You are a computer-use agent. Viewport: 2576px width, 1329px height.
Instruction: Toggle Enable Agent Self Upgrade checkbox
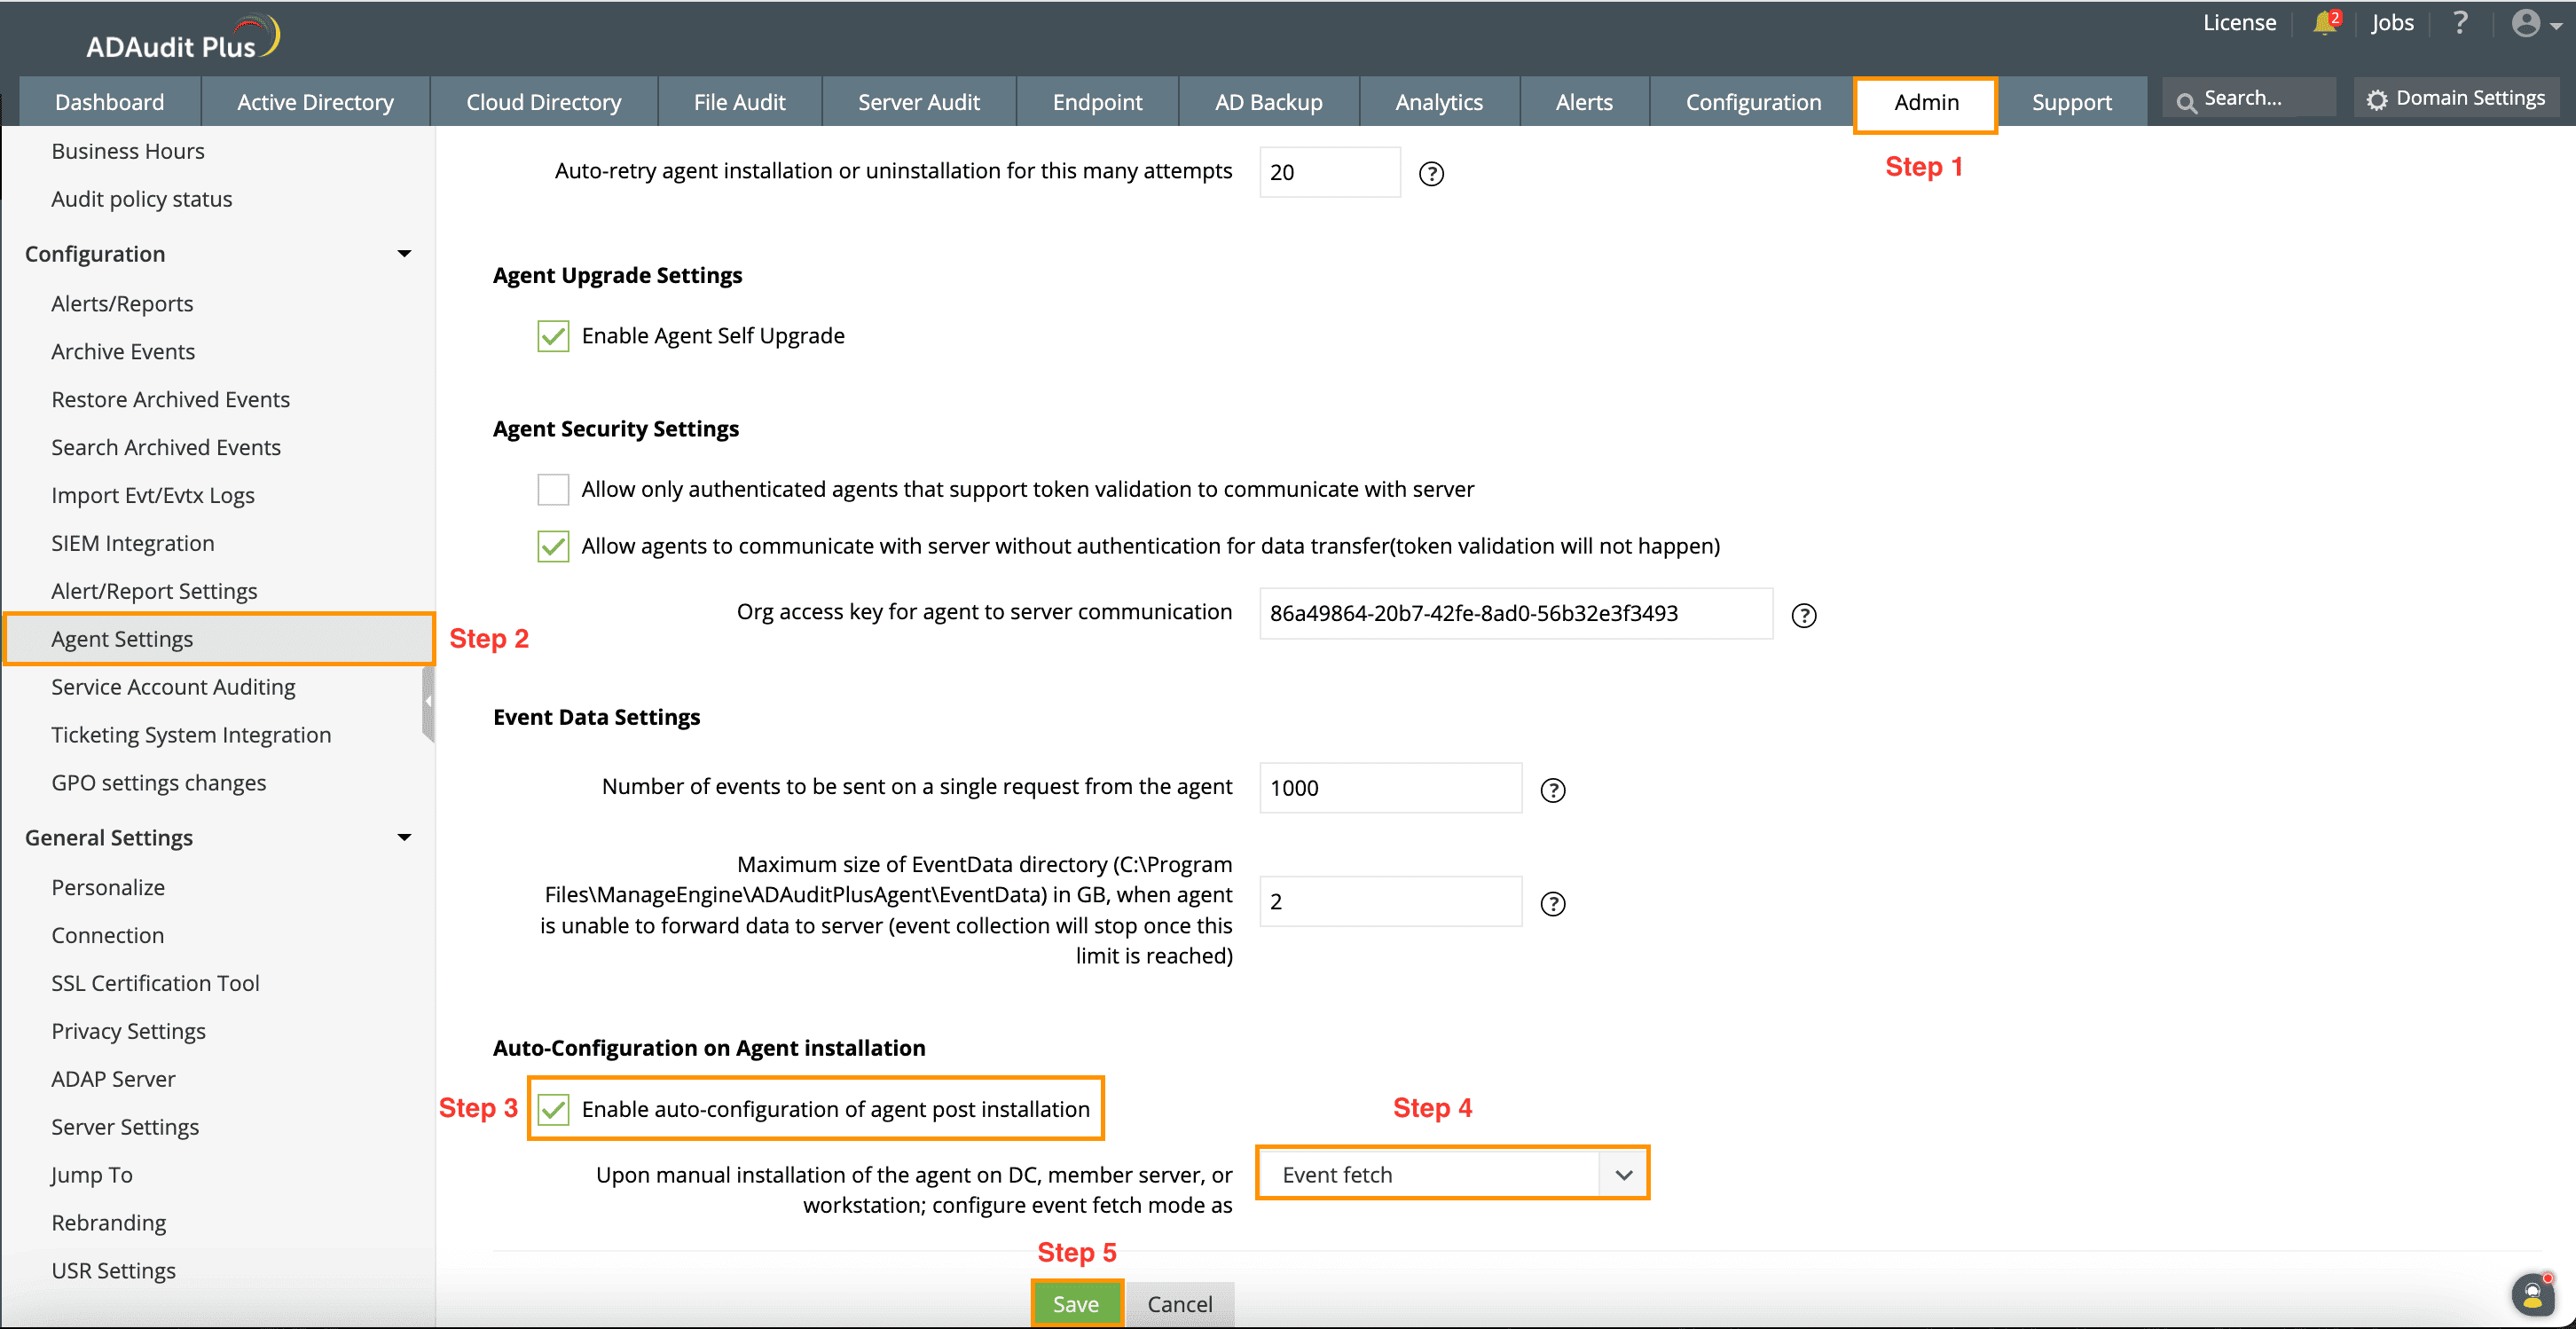(553, 336)
